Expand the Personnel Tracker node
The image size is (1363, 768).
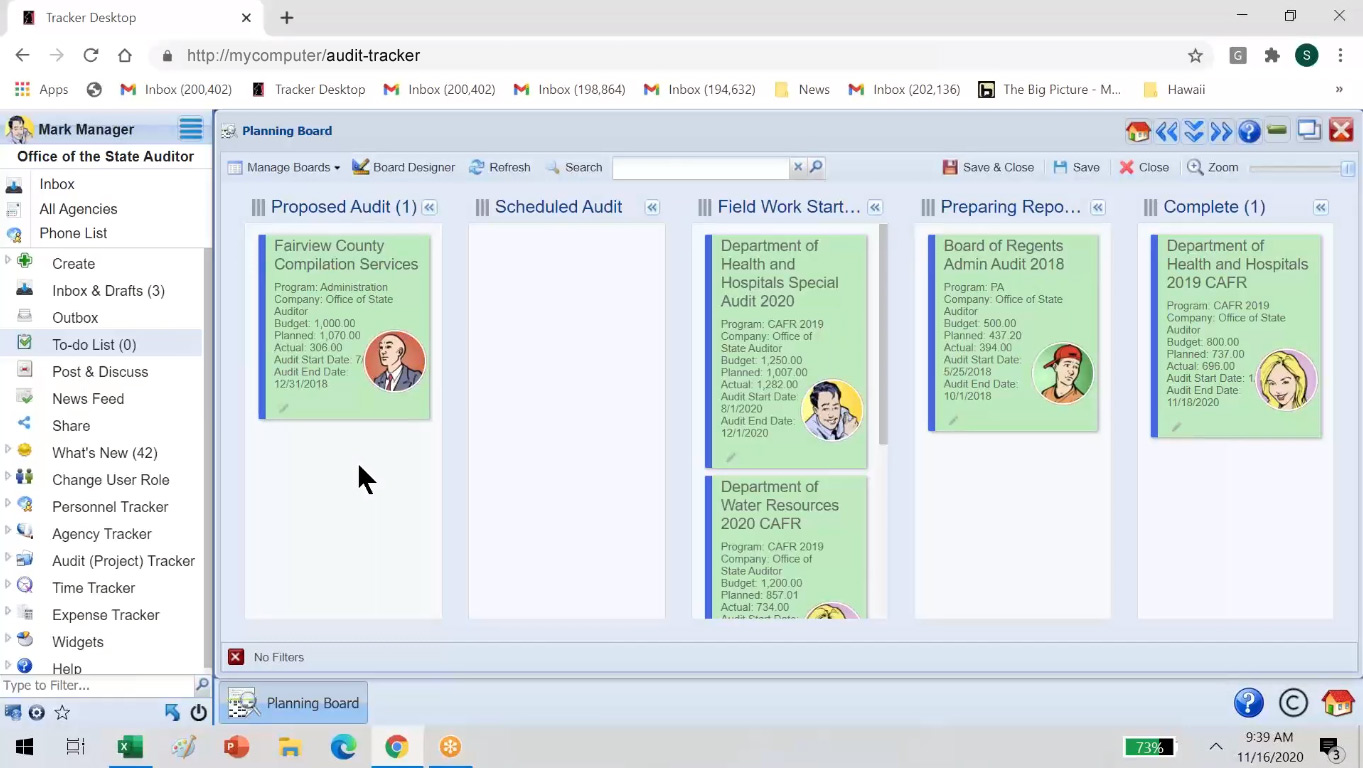point(8,504)
